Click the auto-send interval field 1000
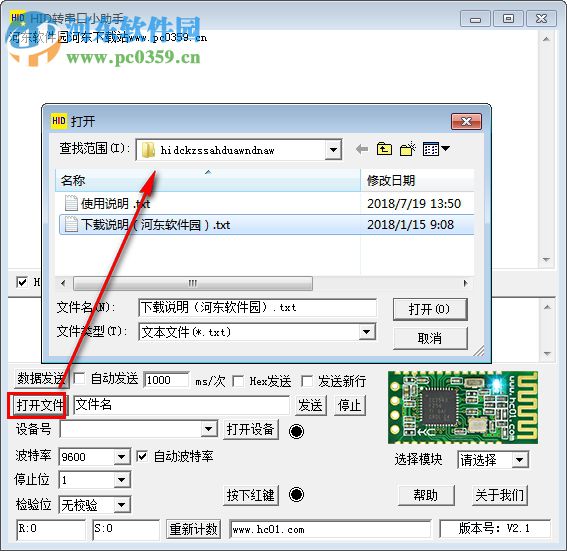Image resolution: width=567 pixels, height=551 pixels. (166, 380)
